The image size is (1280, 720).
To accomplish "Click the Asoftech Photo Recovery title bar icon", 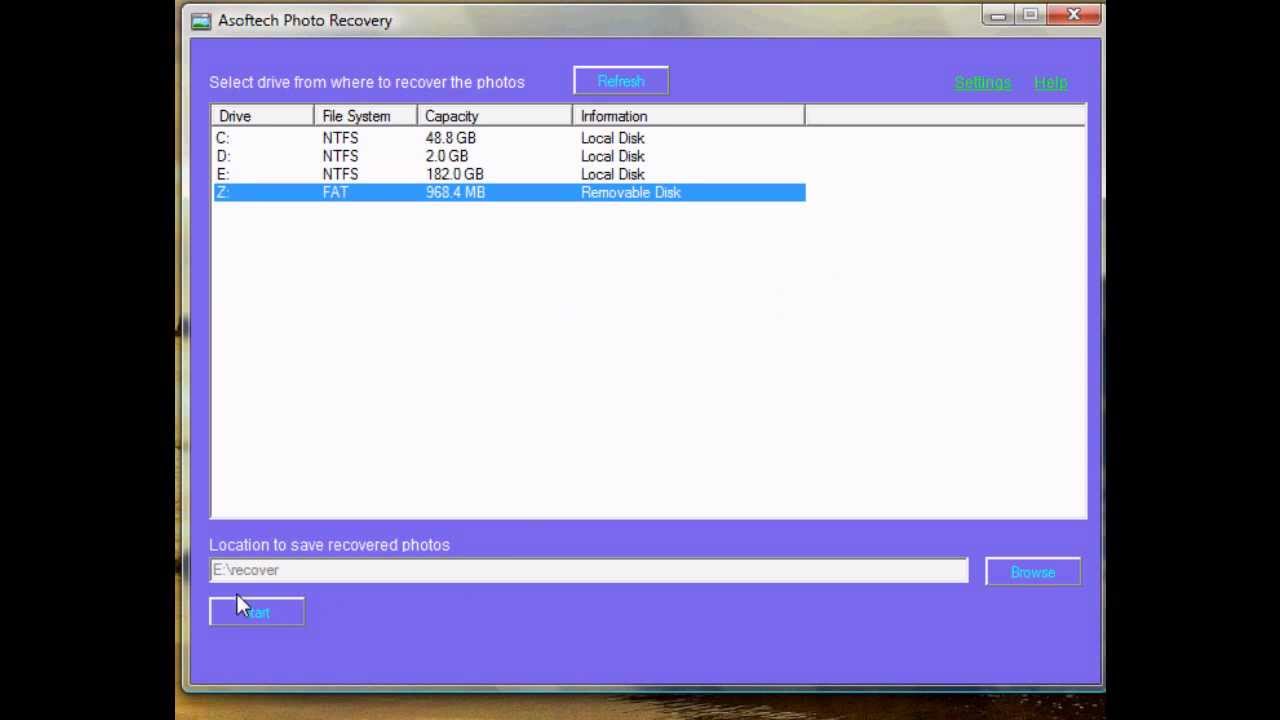I will pyautogui.click(x=200, y=20).
